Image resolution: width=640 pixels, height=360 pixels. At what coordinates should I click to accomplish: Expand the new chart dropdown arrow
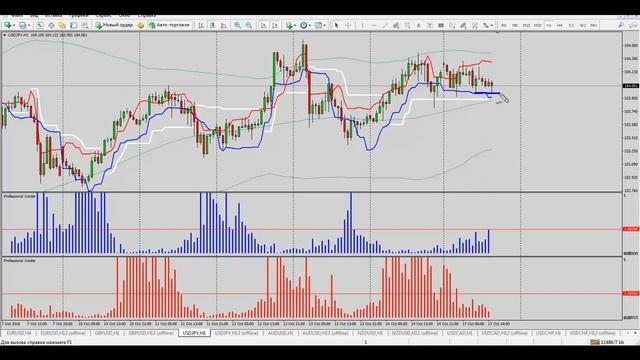pyautogui.click(x=13, y=25)
